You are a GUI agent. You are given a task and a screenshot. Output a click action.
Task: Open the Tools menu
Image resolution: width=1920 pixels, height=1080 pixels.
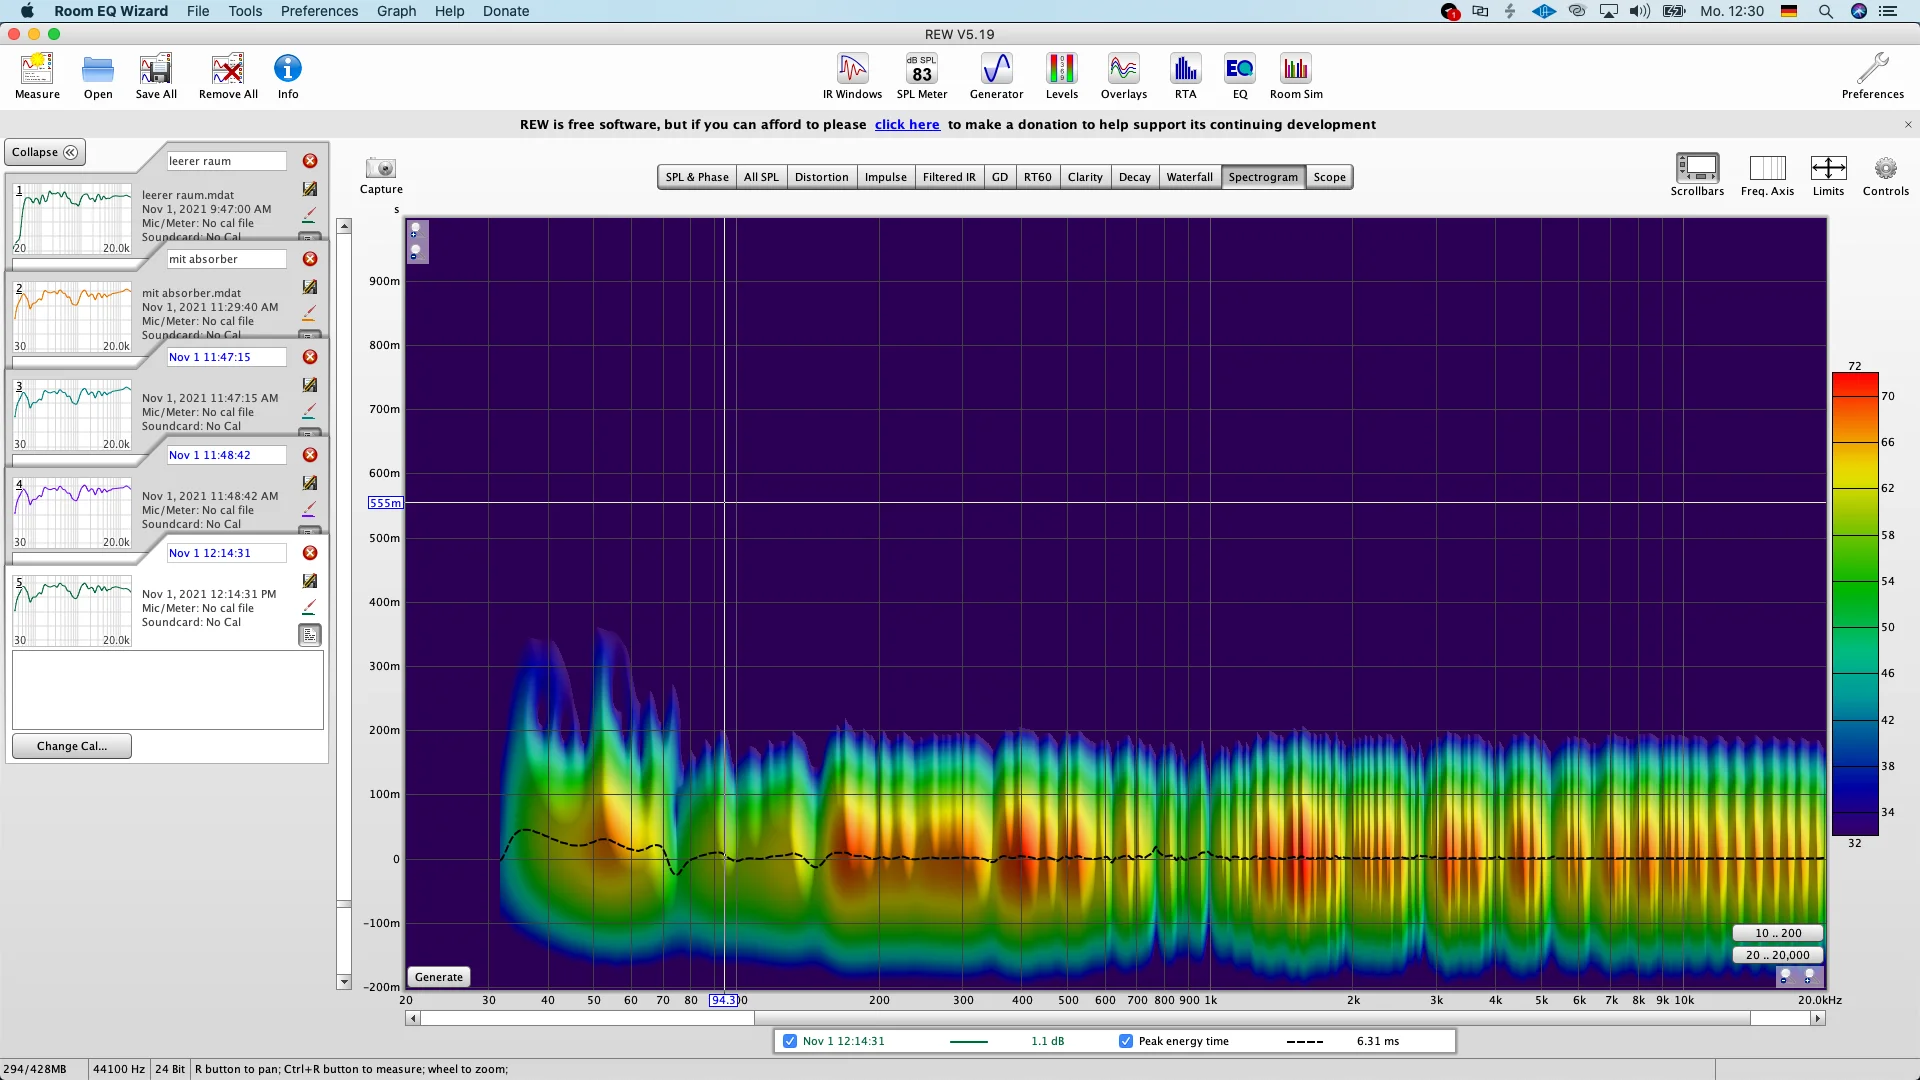pyautogui.click(x=245, y=11)
